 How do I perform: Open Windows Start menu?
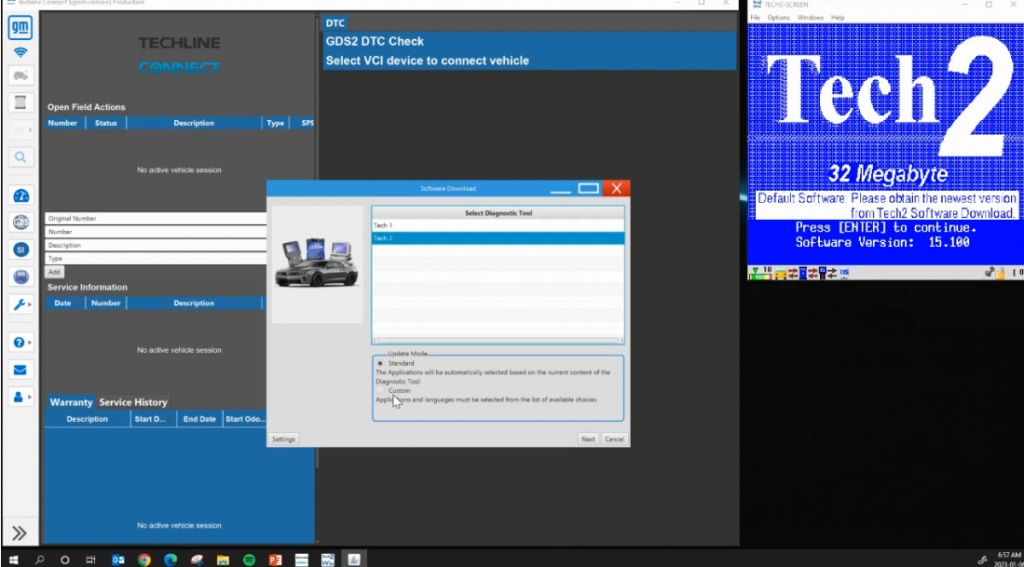pyautogui.click(x=13, y=560)
